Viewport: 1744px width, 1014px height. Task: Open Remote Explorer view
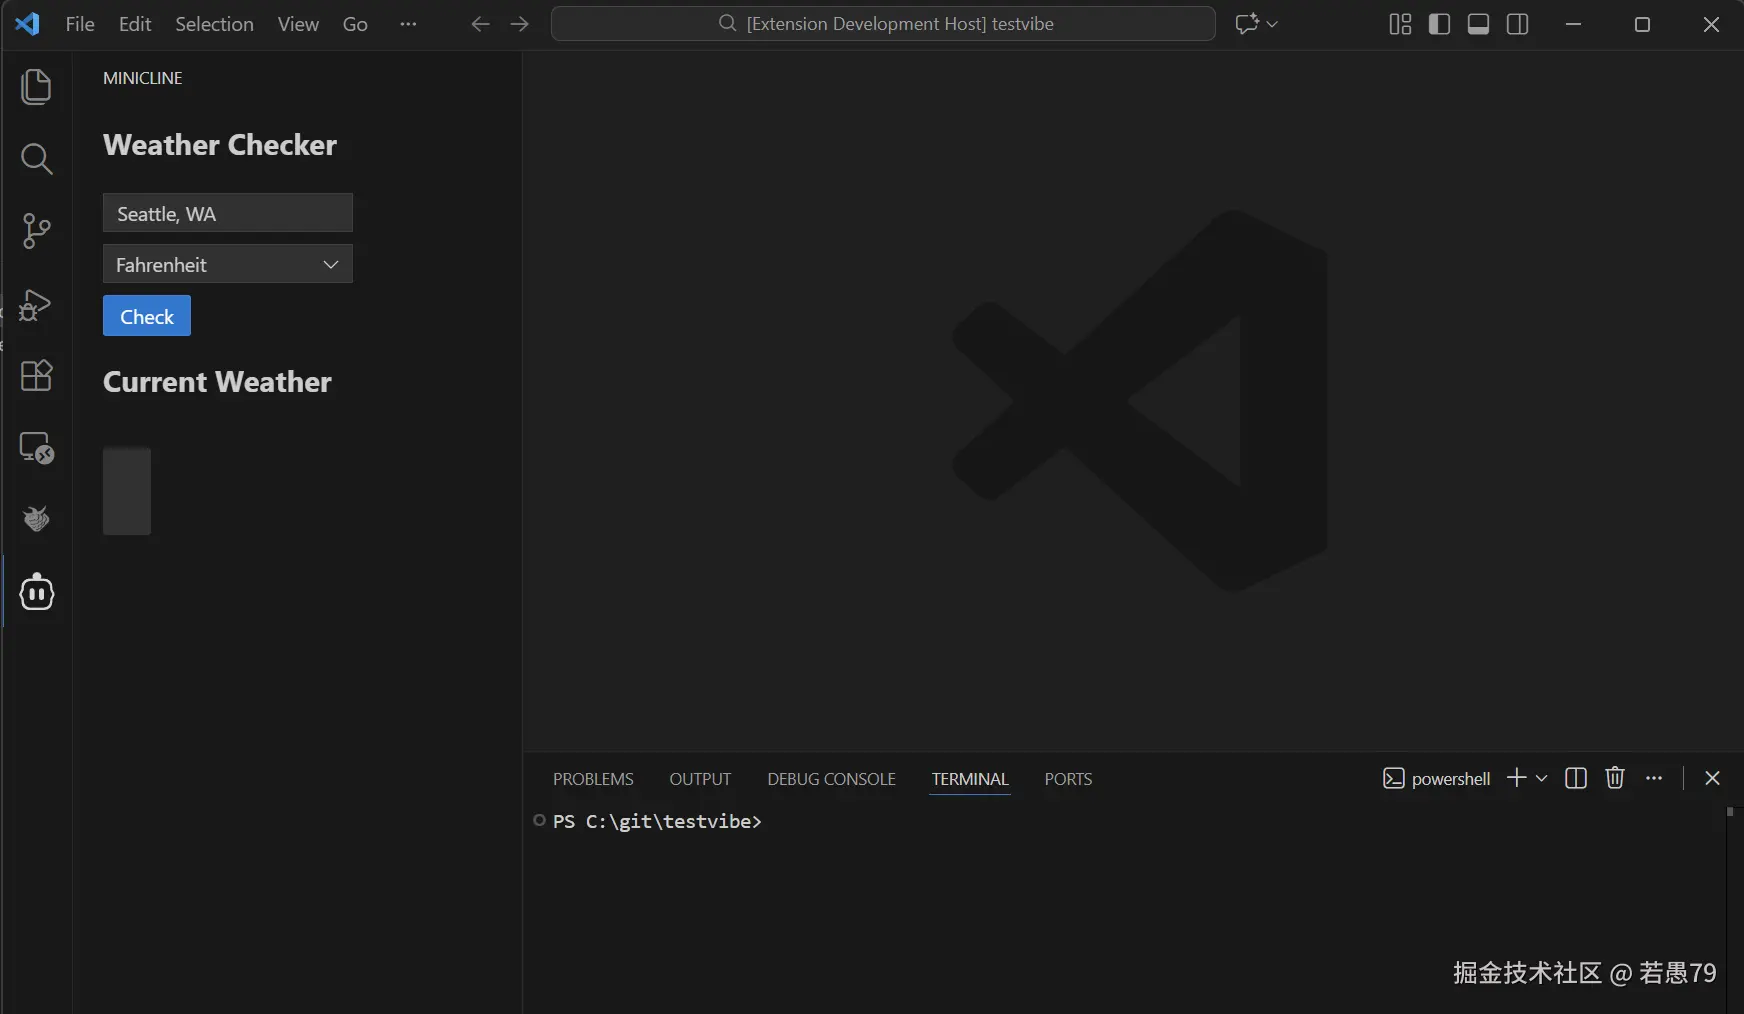pyautogui.click(x=36, y=447)
